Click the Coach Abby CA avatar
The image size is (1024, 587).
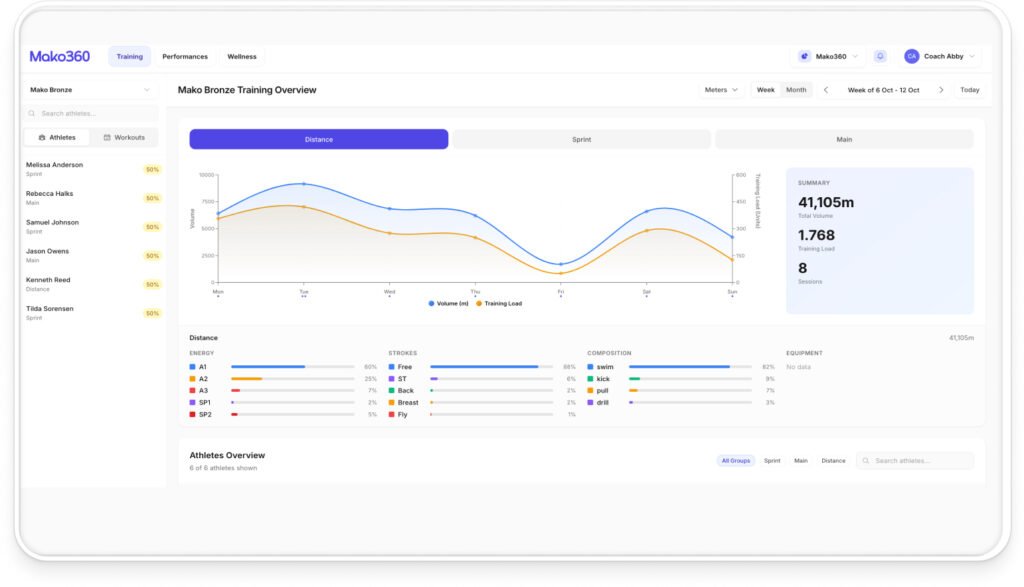[x=911, y=57]
